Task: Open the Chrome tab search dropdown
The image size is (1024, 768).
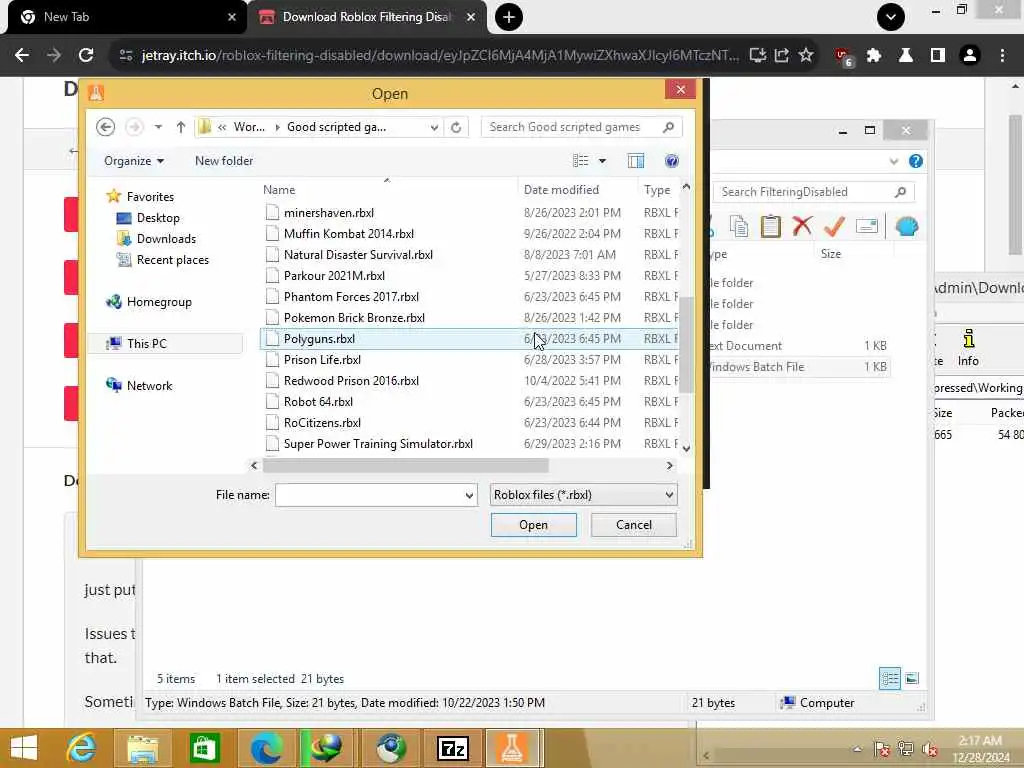Action: [x=891, y=17]
